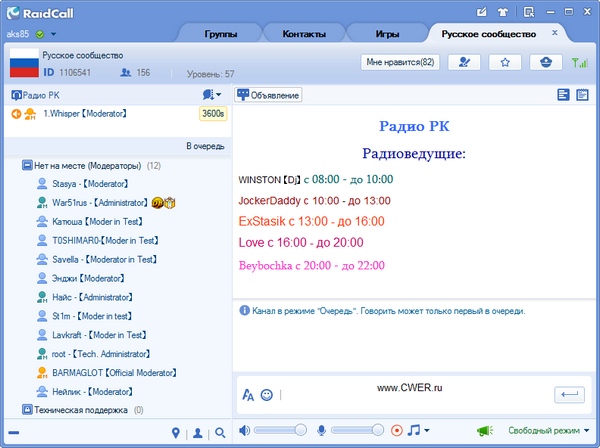This screenshot has height=448, width=600.
Task: Click the search magnifier icon in channel panel
Action: click(x=220, y=433)
